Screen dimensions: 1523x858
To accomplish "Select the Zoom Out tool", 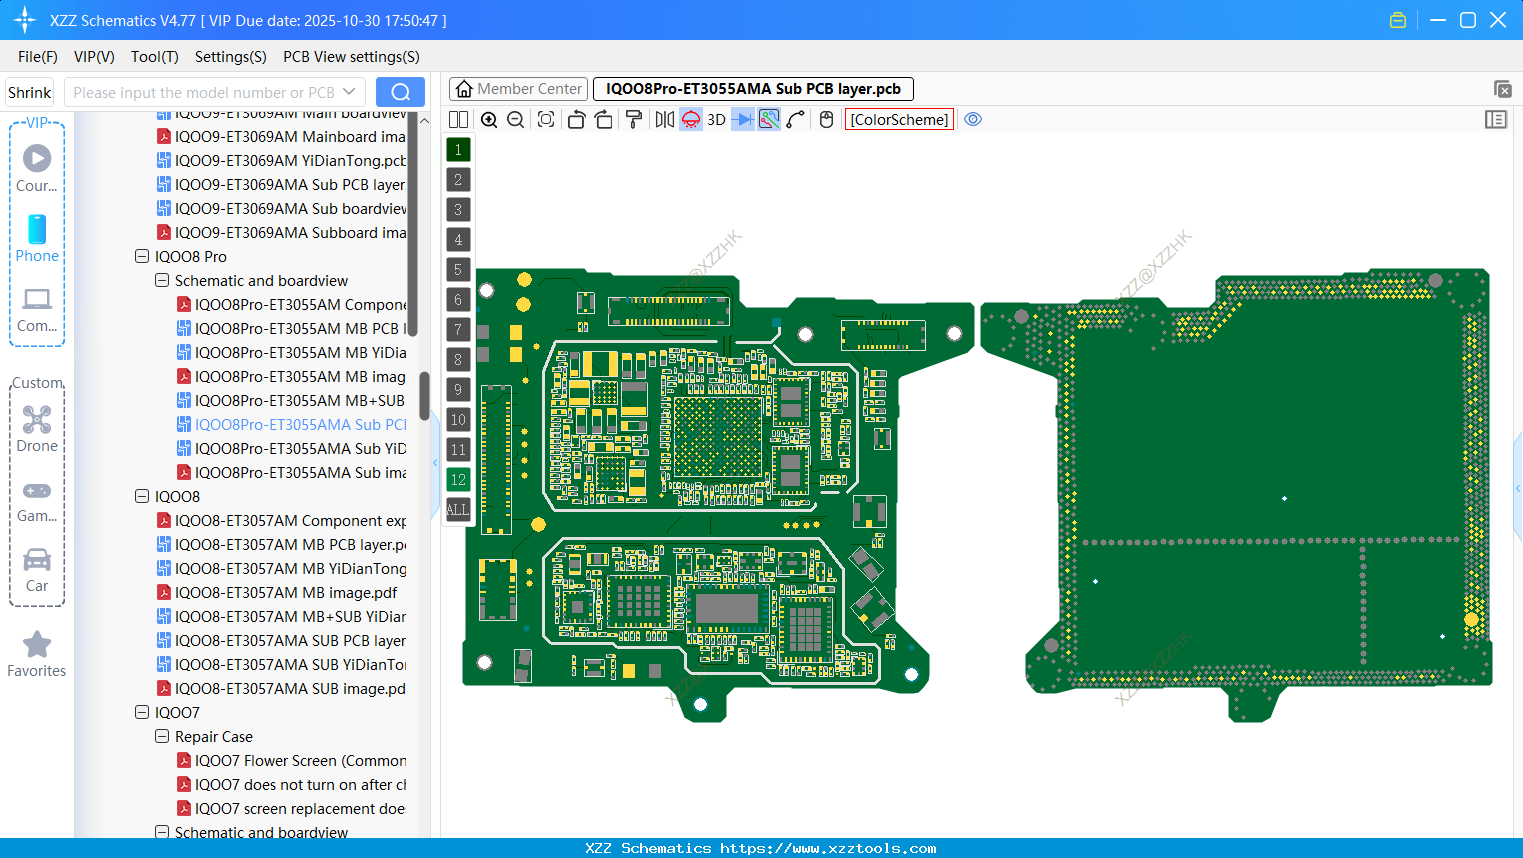I will point(514,119).
